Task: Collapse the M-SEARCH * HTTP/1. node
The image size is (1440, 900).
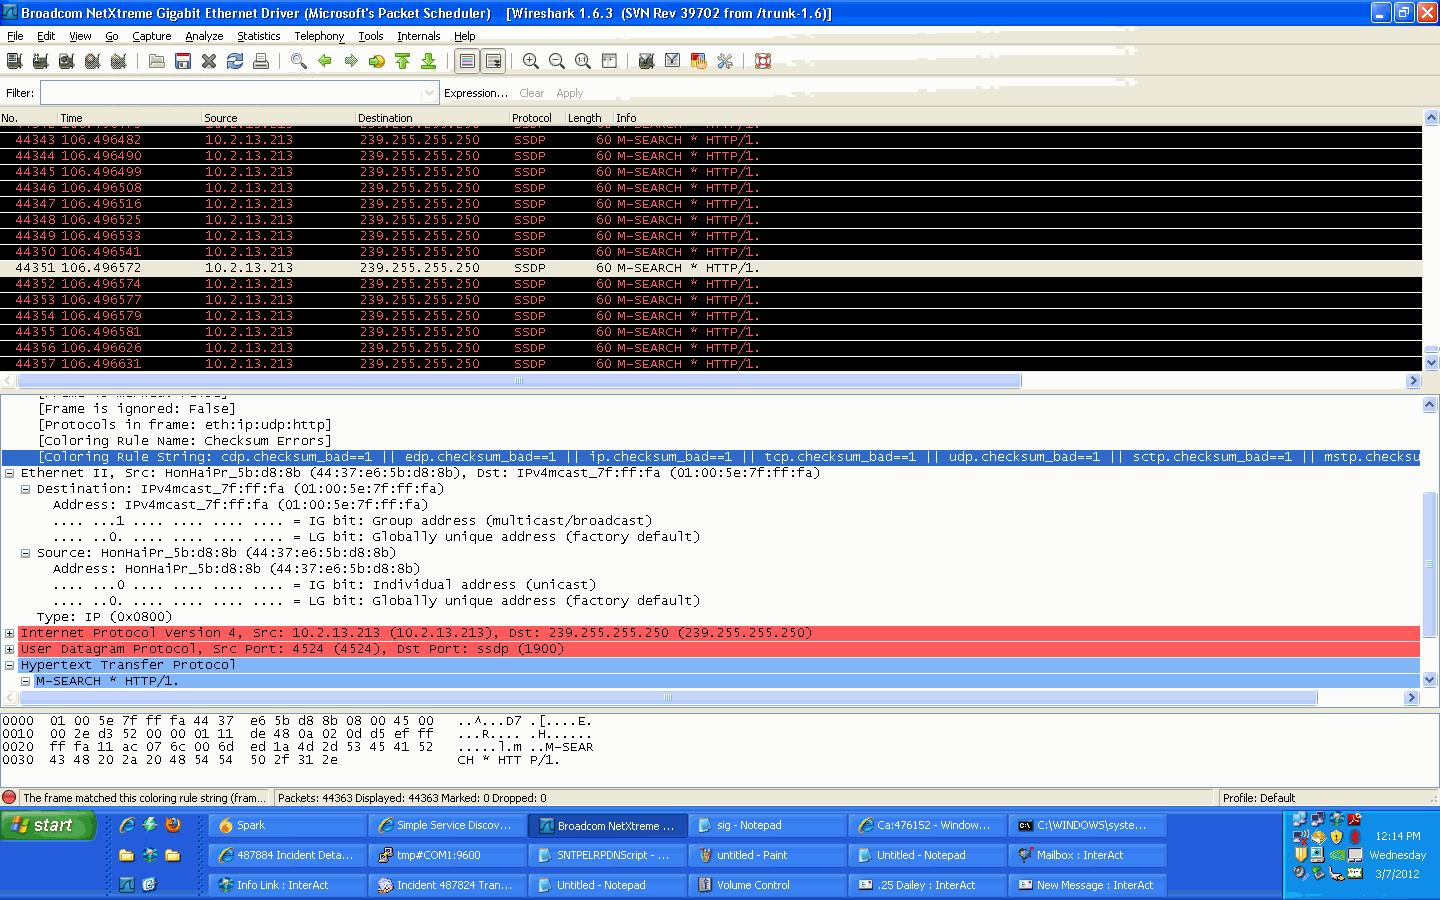Action: pos(26,681)
